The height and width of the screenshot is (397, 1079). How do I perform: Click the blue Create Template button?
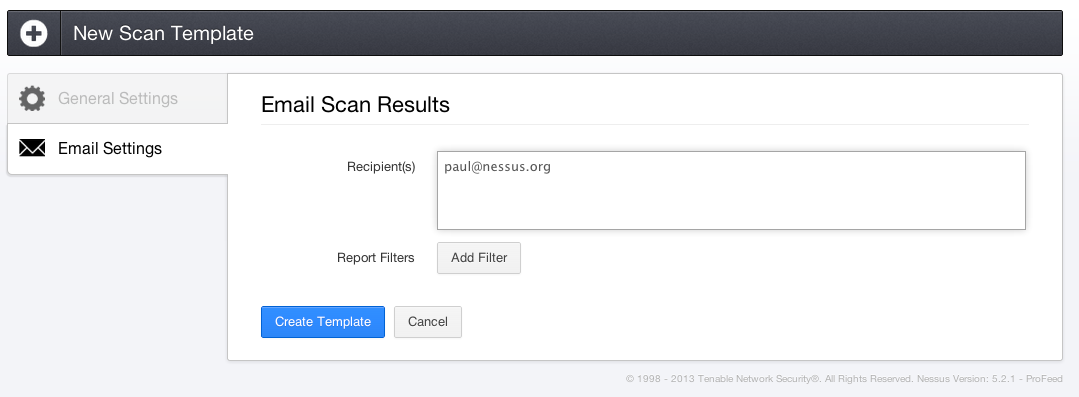pyautogui.click(x=323, y=322)
